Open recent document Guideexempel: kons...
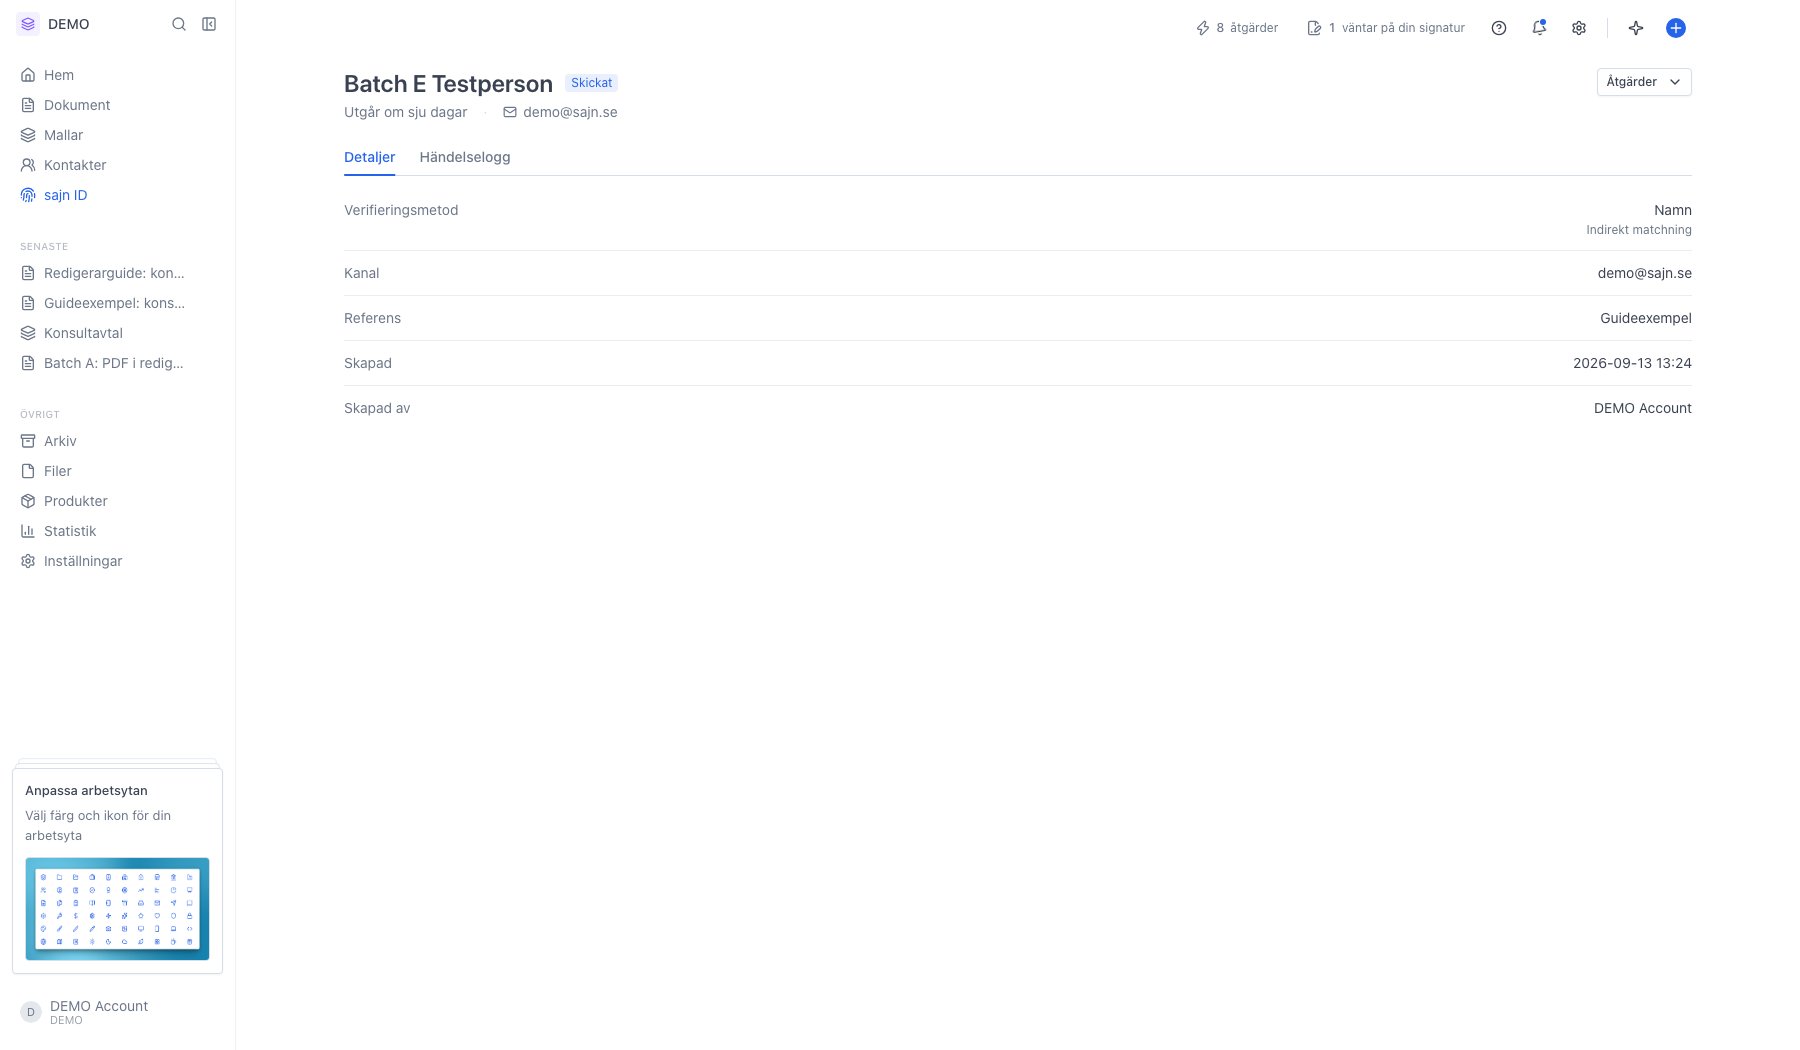1800x1050 pixels. 117,303
